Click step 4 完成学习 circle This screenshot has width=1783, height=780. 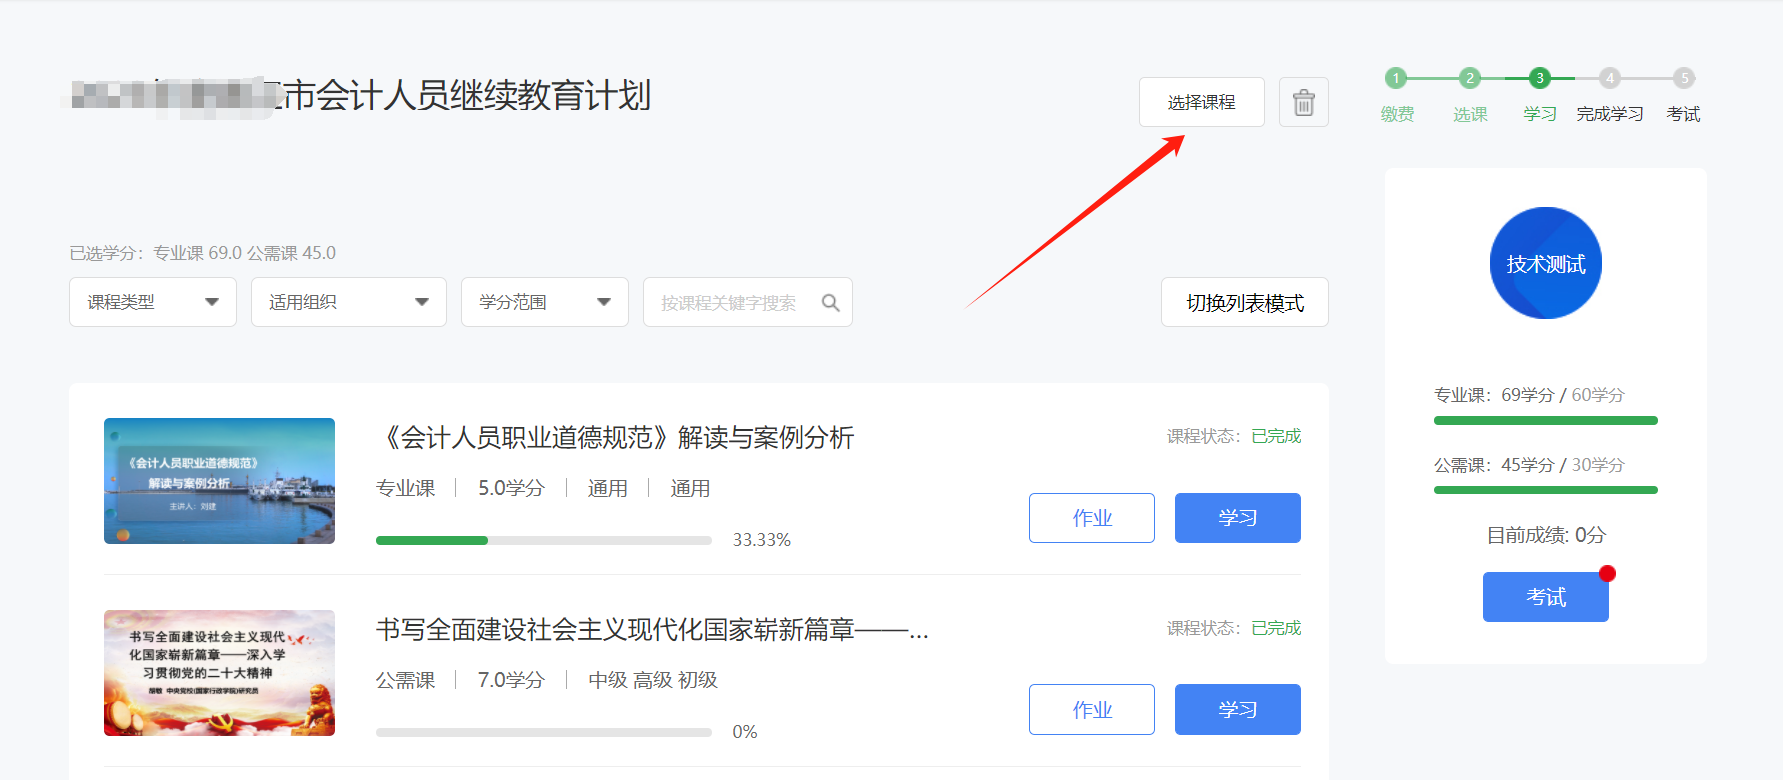[1609, 78]
